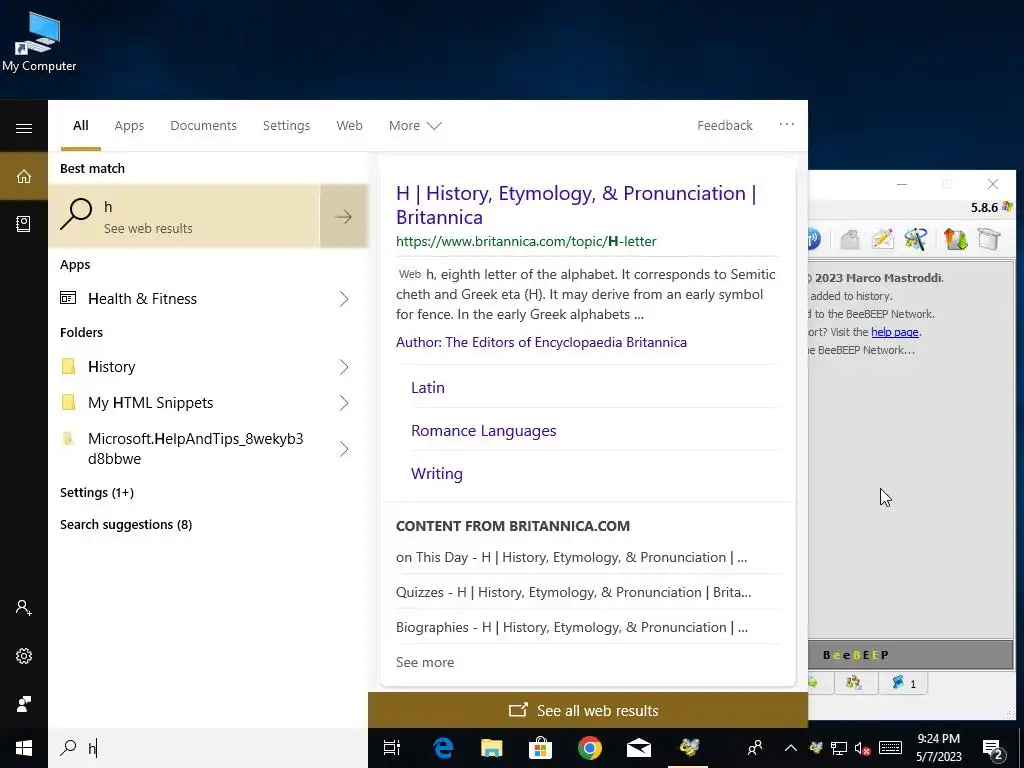The height and width of the screenshot is (768, 1024).
Task: Expand Settings (1+) results group
Action: pyautogui.click(x=97, y=492)
